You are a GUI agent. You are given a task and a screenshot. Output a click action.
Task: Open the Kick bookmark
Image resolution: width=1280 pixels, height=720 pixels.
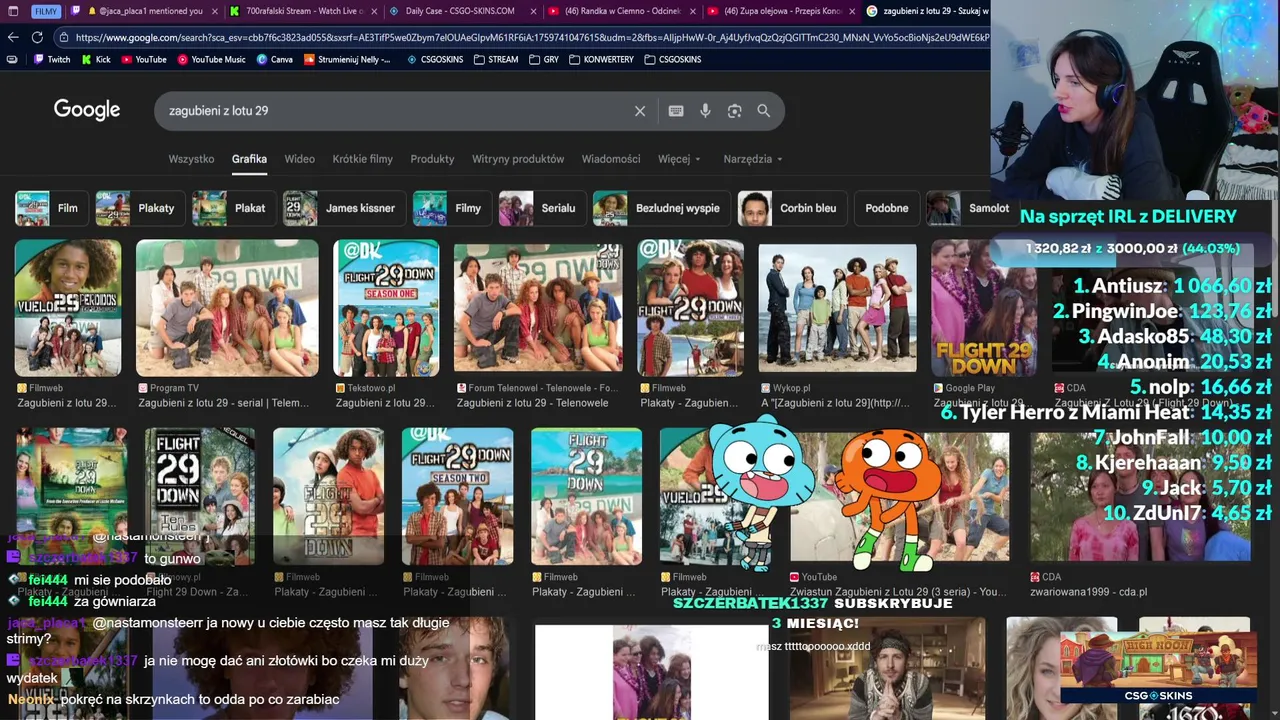click(x=95, y=59)
